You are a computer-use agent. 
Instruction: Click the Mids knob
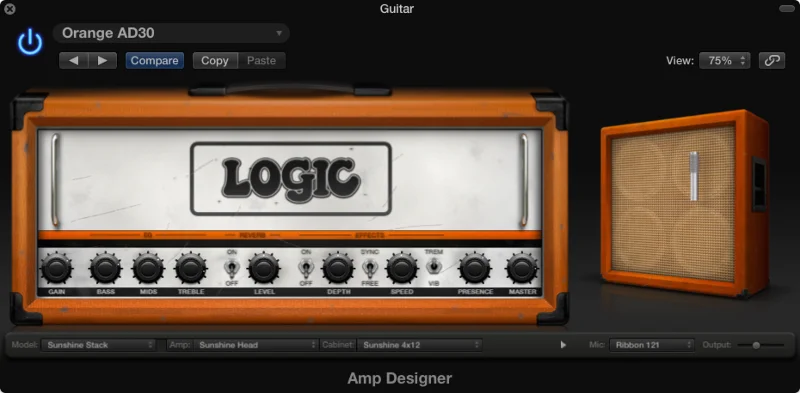(148, 268)
